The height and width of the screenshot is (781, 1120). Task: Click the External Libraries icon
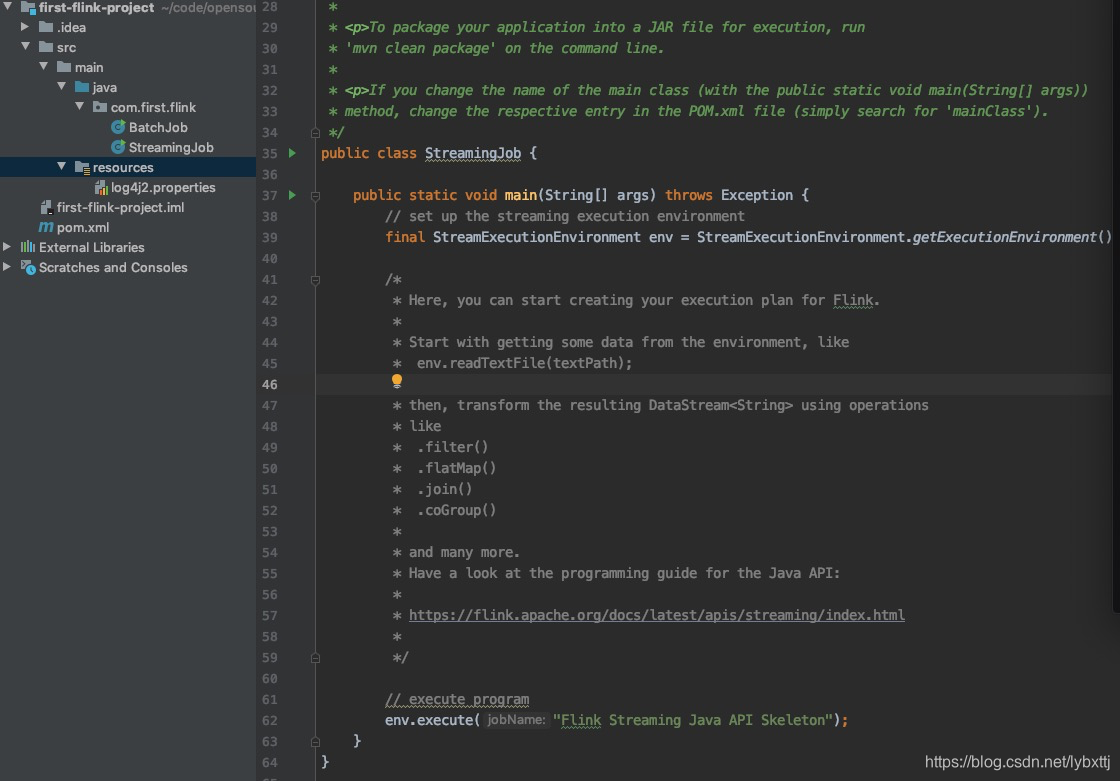pos(28,247)
